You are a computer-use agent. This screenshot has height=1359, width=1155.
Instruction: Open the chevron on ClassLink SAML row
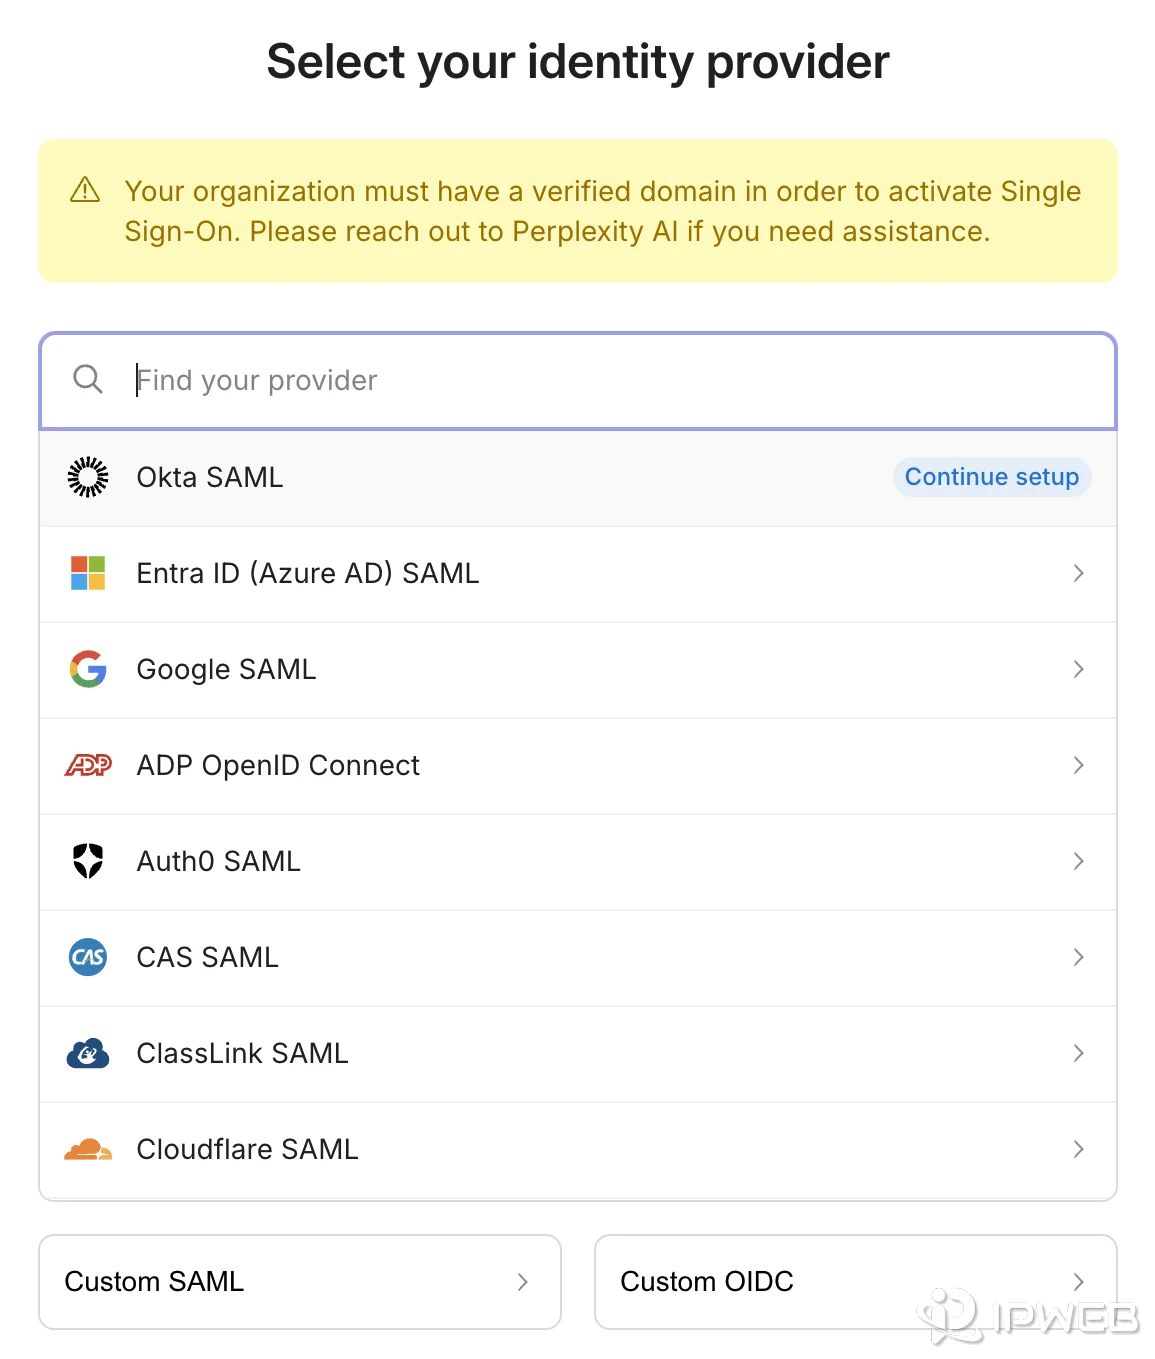1078,1053
